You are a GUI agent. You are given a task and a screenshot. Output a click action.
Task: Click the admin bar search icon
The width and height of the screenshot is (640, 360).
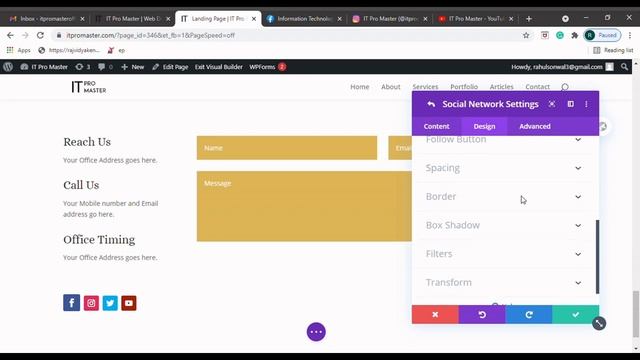(624, 67)
